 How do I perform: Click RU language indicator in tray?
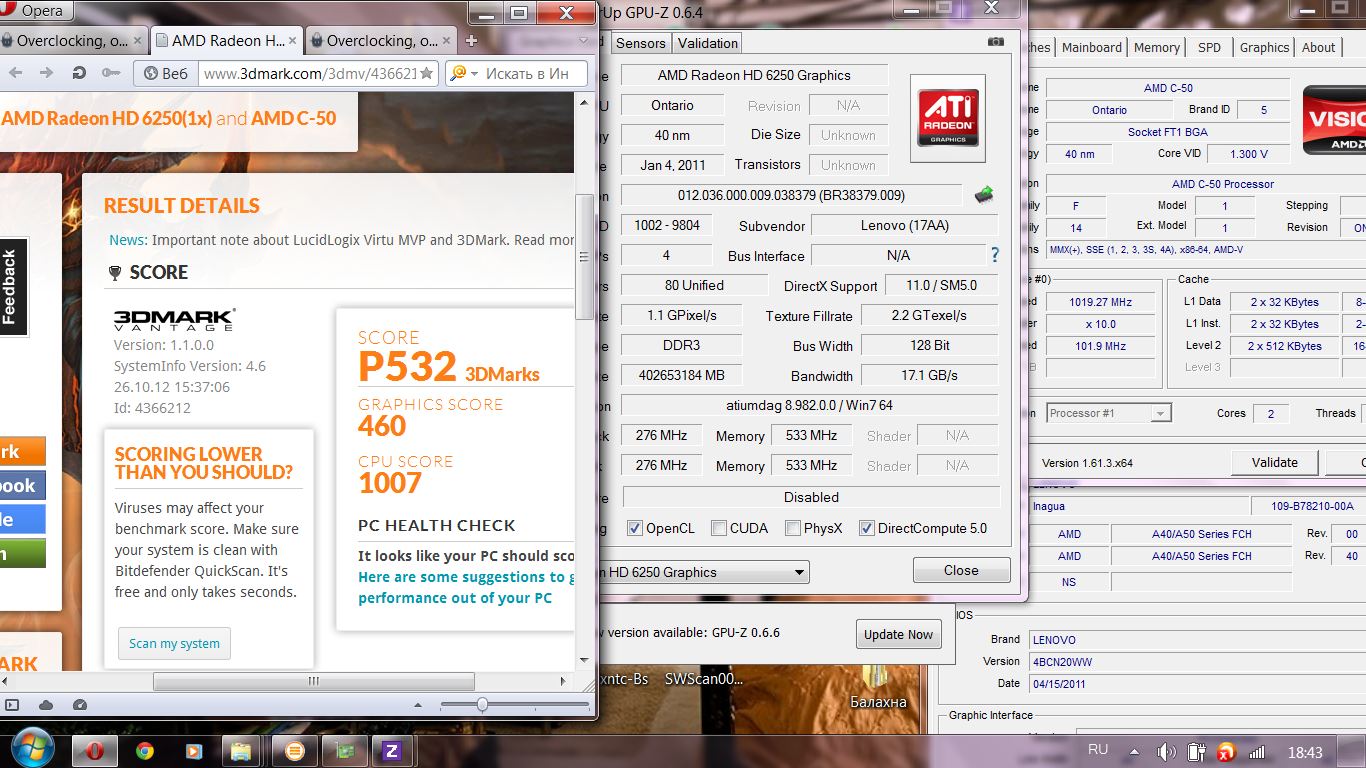pos(1098,750)
